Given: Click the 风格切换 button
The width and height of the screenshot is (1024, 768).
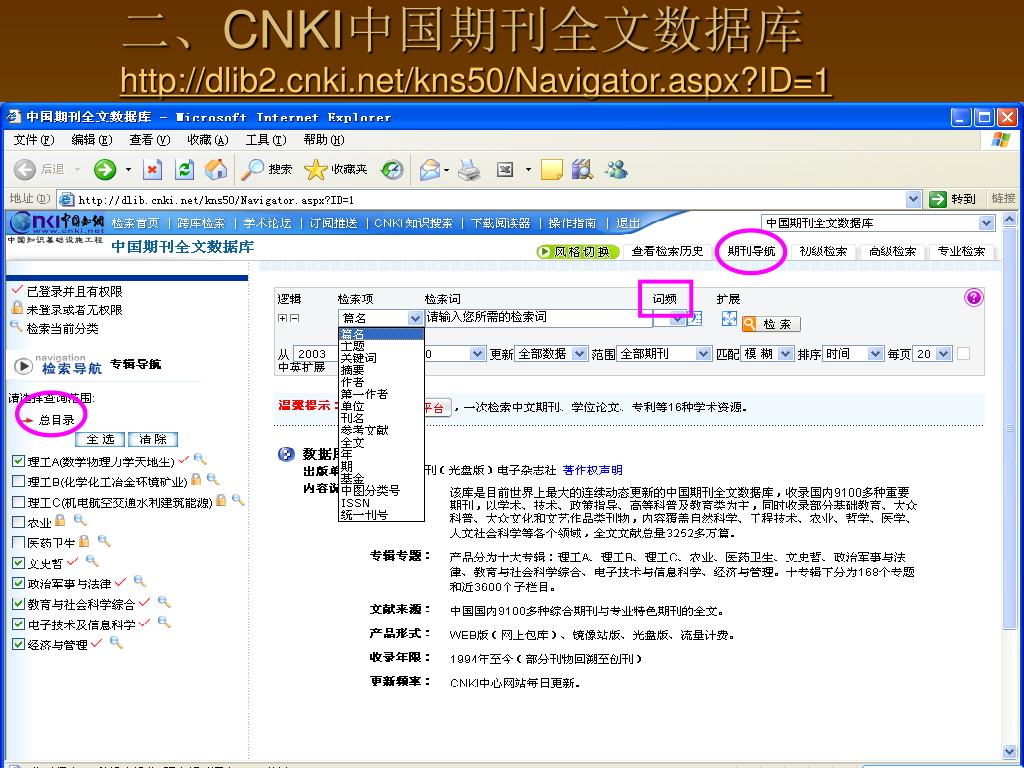Looking at the screenshot, I should tap(577, 251).
